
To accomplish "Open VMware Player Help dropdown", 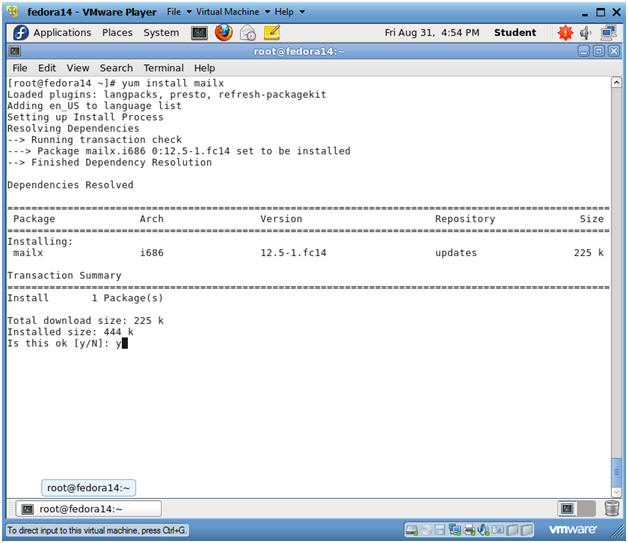I will coord(290,12).
